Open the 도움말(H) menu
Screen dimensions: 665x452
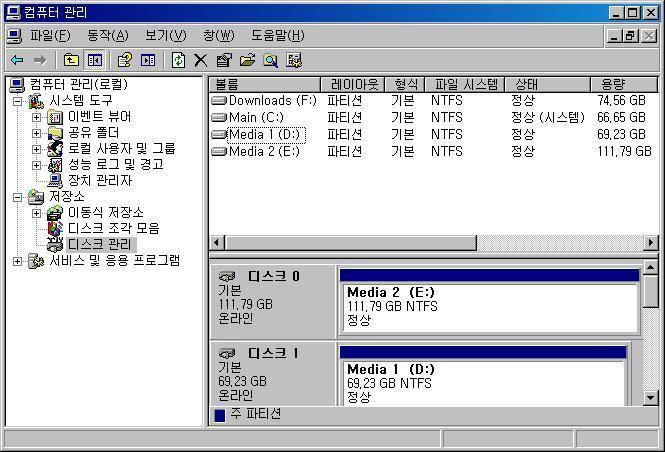point(277,36)
